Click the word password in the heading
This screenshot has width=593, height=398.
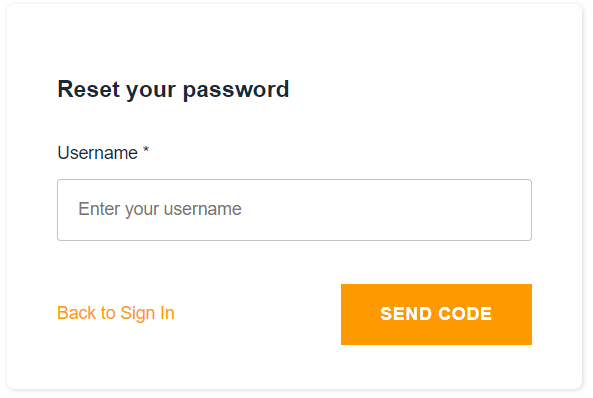236,91
